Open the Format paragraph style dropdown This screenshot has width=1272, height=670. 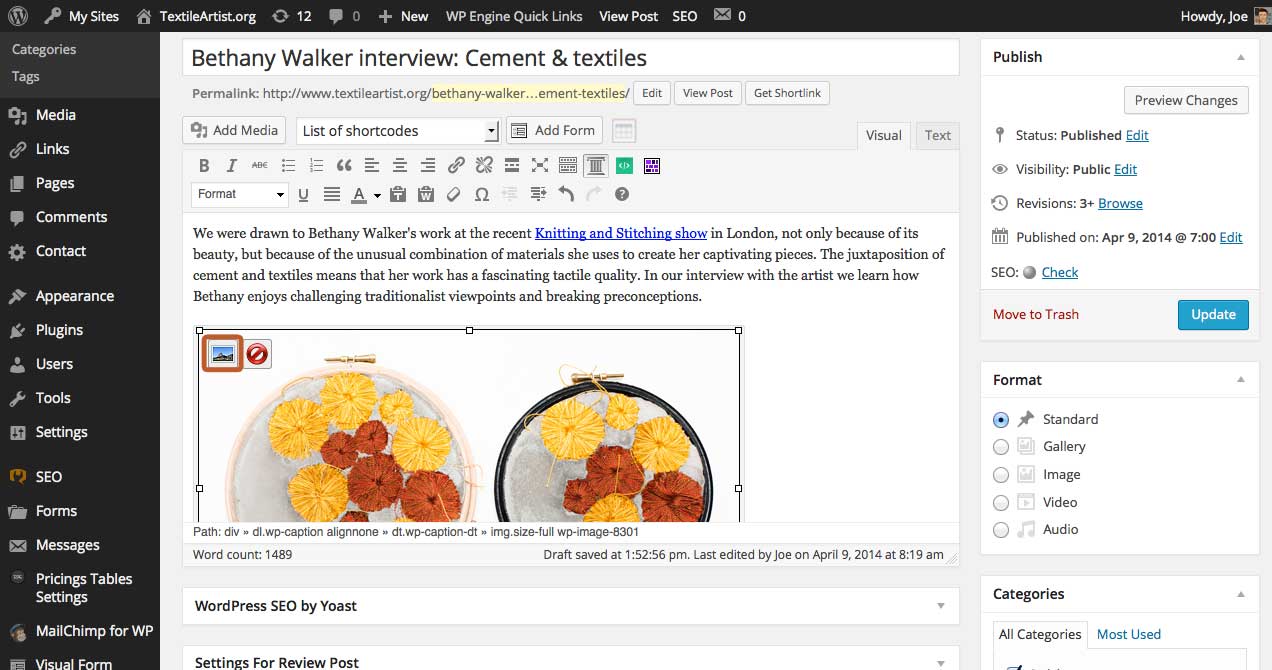pos(240,194)
